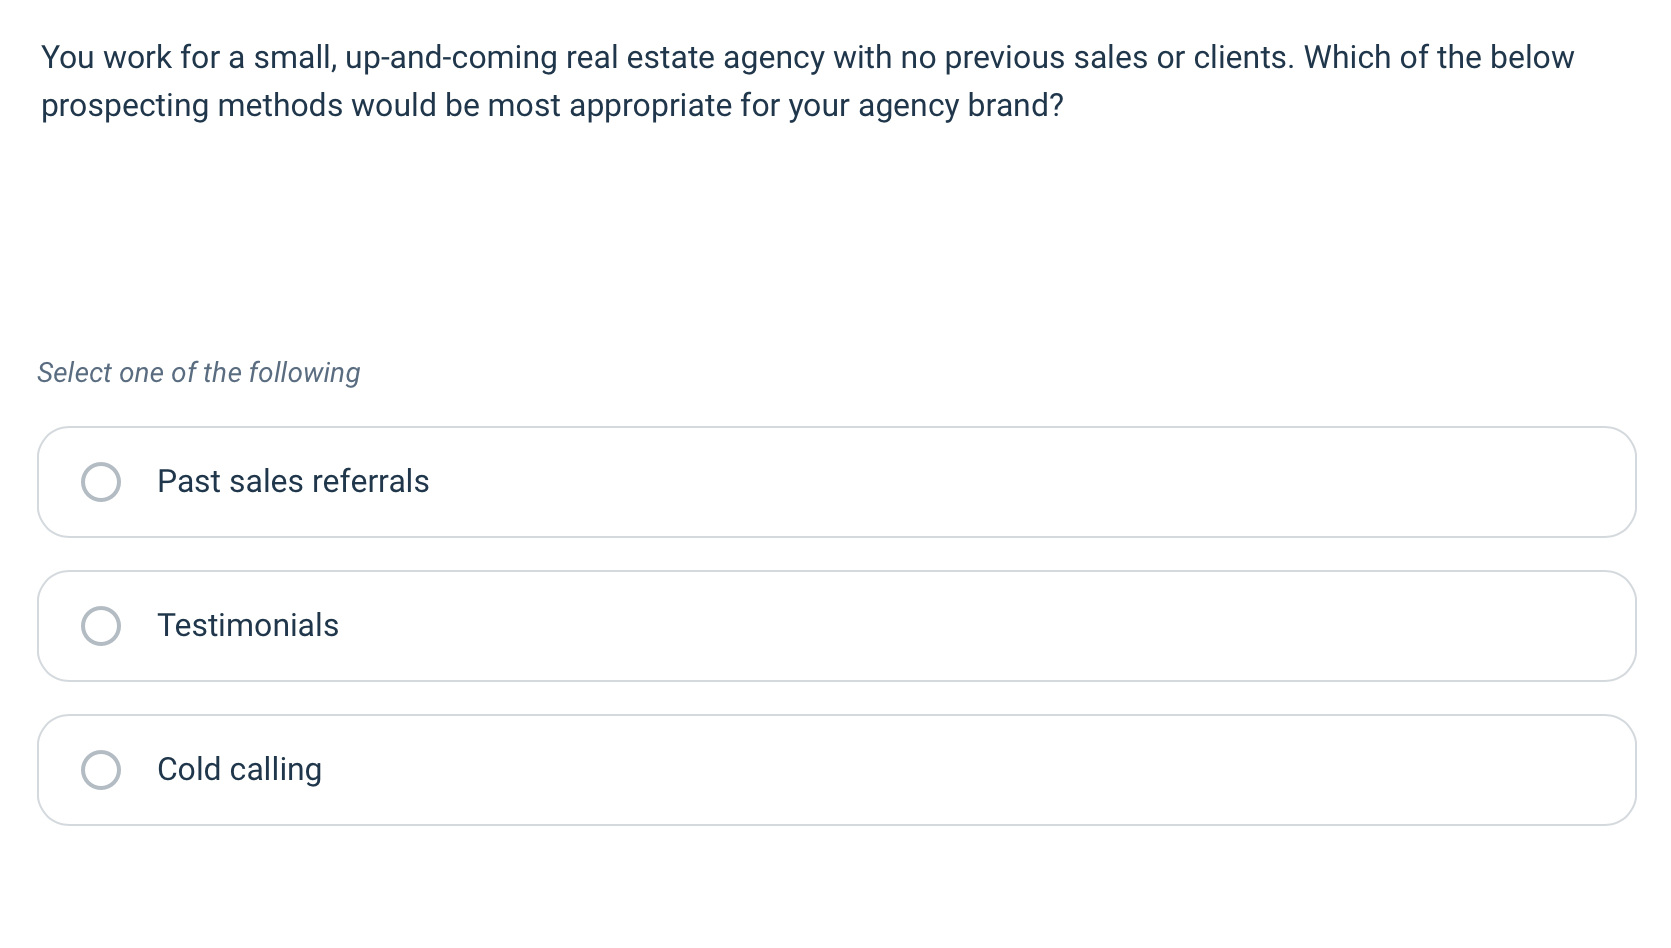Click the Testimonials label text
The width and height of the screenshot is (1671, 948).
pyautogui.click(x=249, y=626)
